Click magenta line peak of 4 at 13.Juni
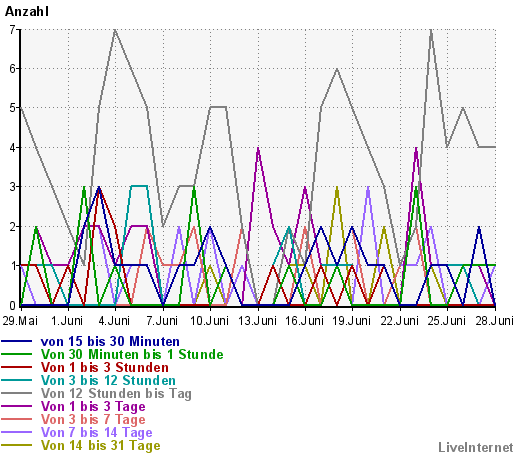 258,148
